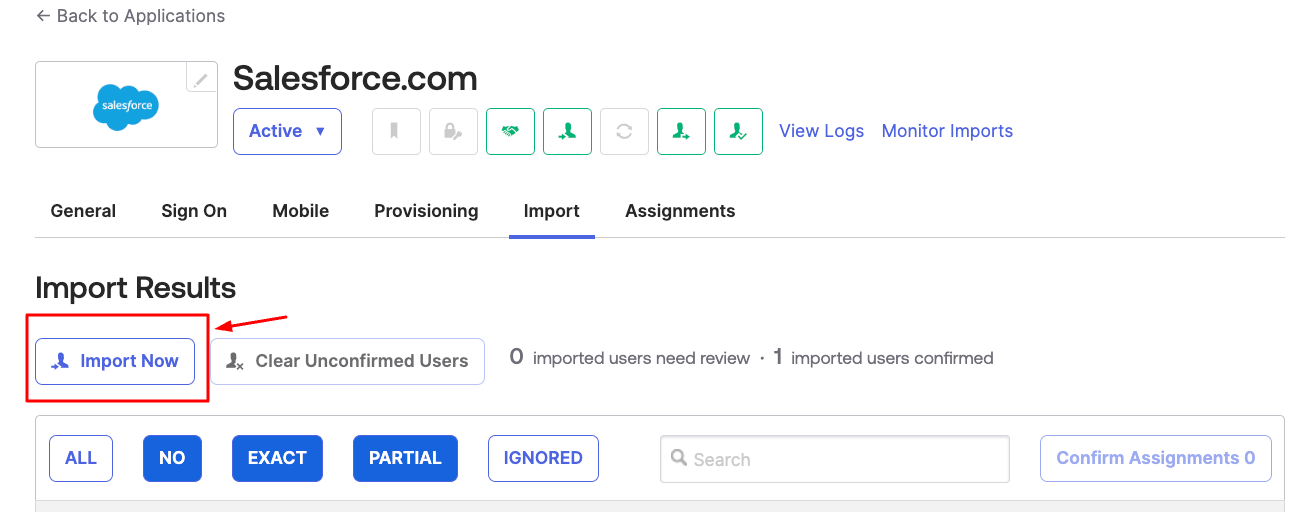
Task: Click the Import Results heading
Action: (x=136, y=288)
